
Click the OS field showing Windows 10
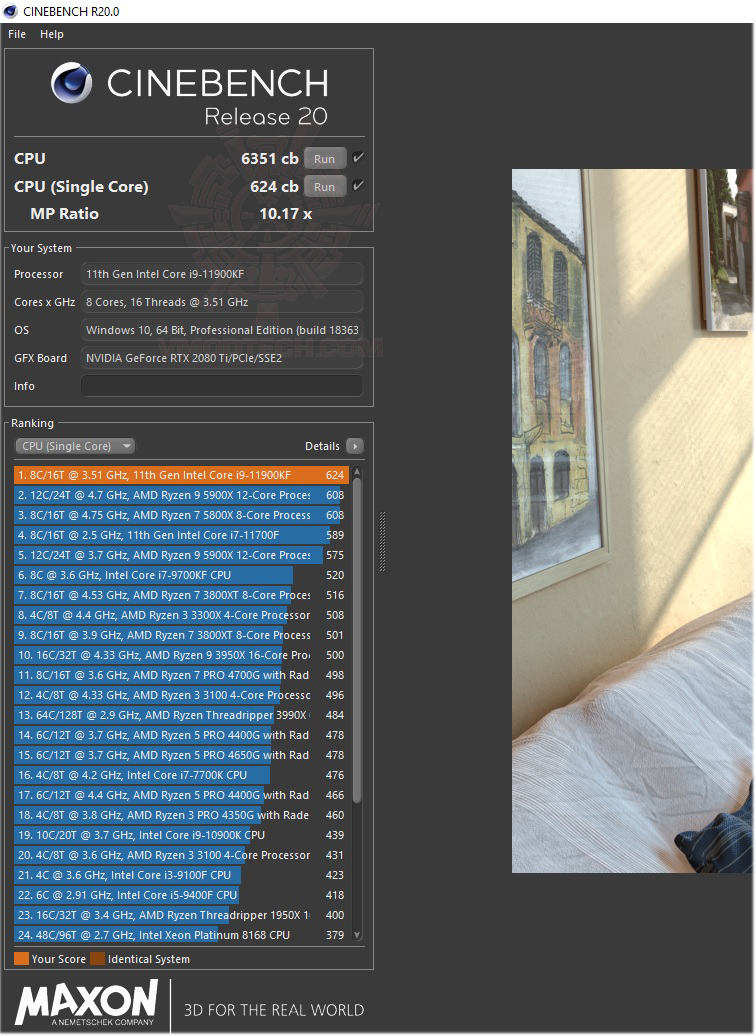tap(221, 330)
